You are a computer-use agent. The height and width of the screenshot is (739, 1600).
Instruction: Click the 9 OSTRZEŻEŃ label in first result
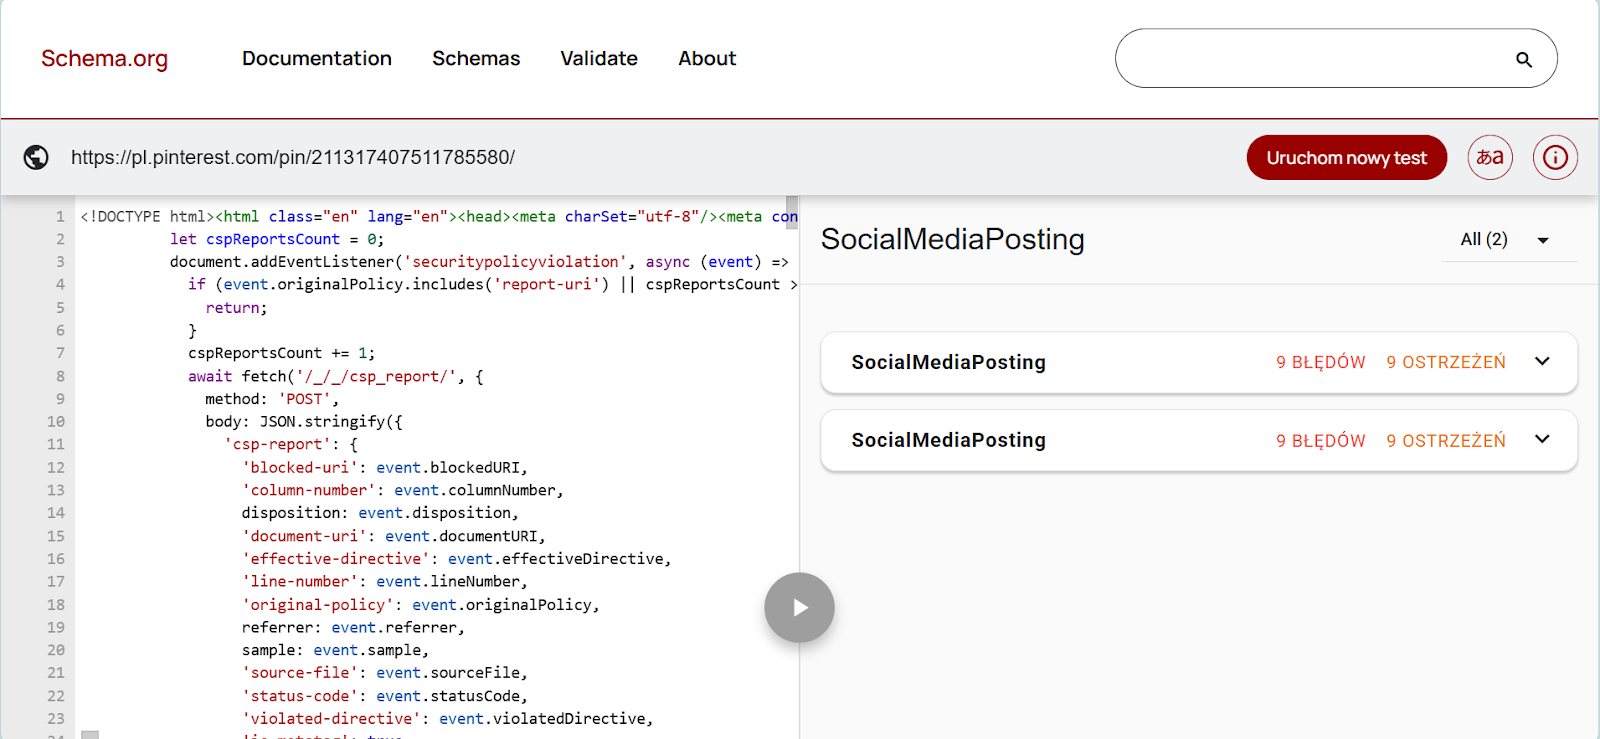(1446, 362)
